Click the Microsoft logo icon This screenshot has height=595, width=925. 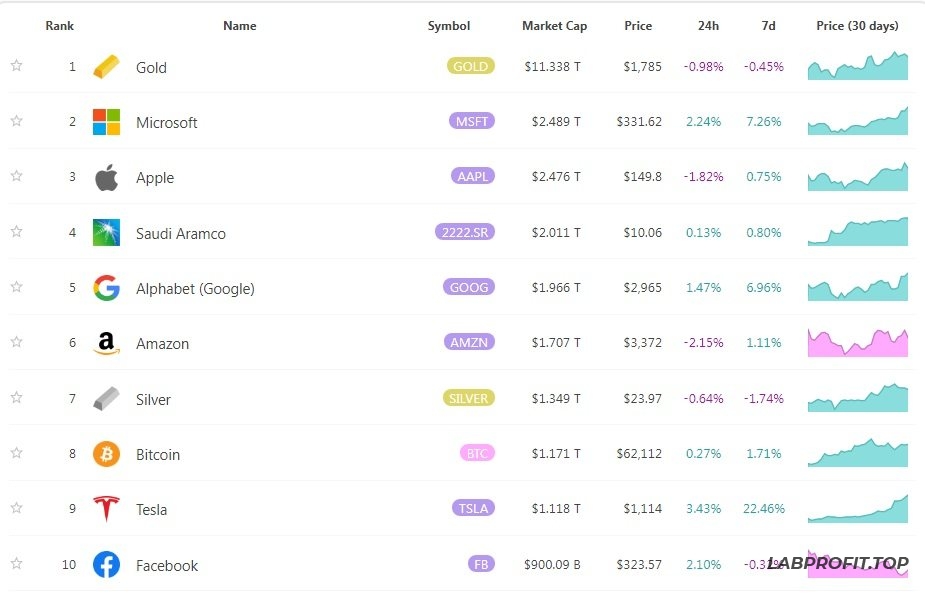[106, 122]
